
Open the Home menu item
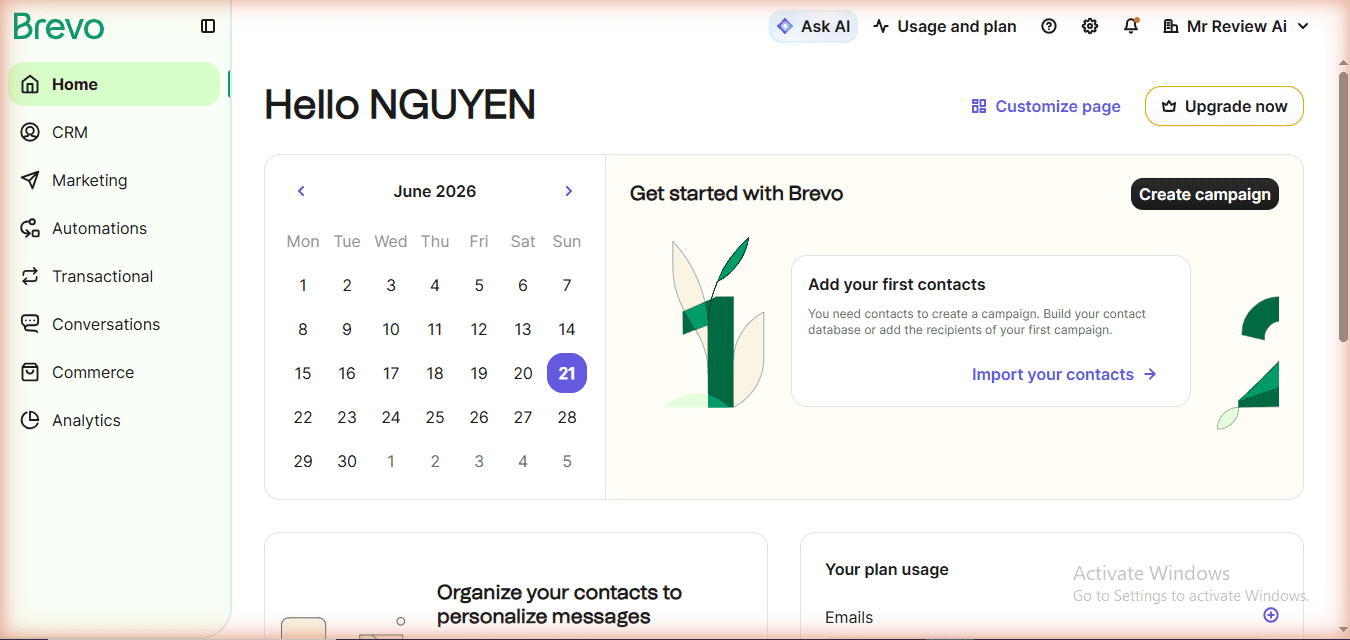(x=114, y=84)
